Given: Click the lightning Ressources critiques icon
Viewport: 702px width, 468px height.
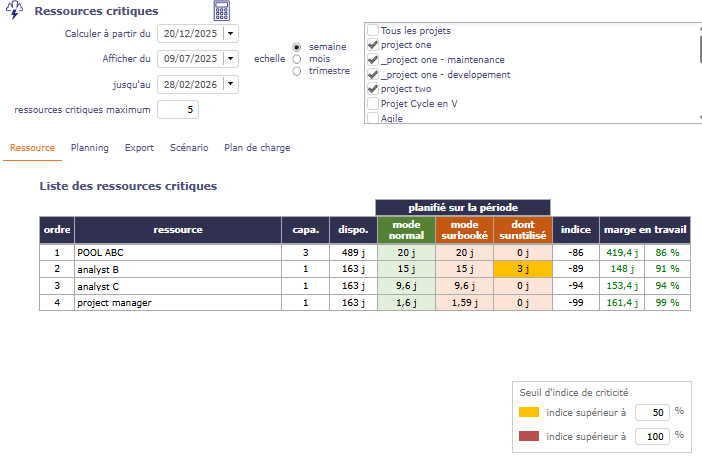Looking at the screenshot, I should pos(16,12).
